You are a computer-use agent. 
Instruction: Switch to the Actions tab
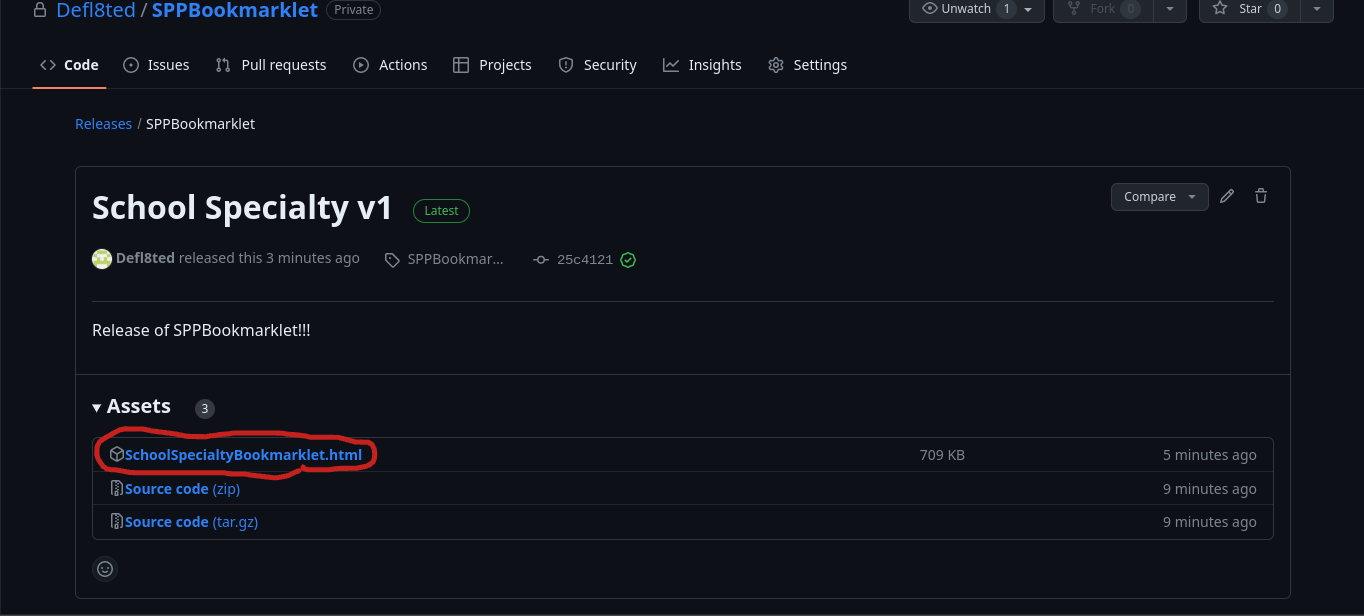(x=390, y=65)
